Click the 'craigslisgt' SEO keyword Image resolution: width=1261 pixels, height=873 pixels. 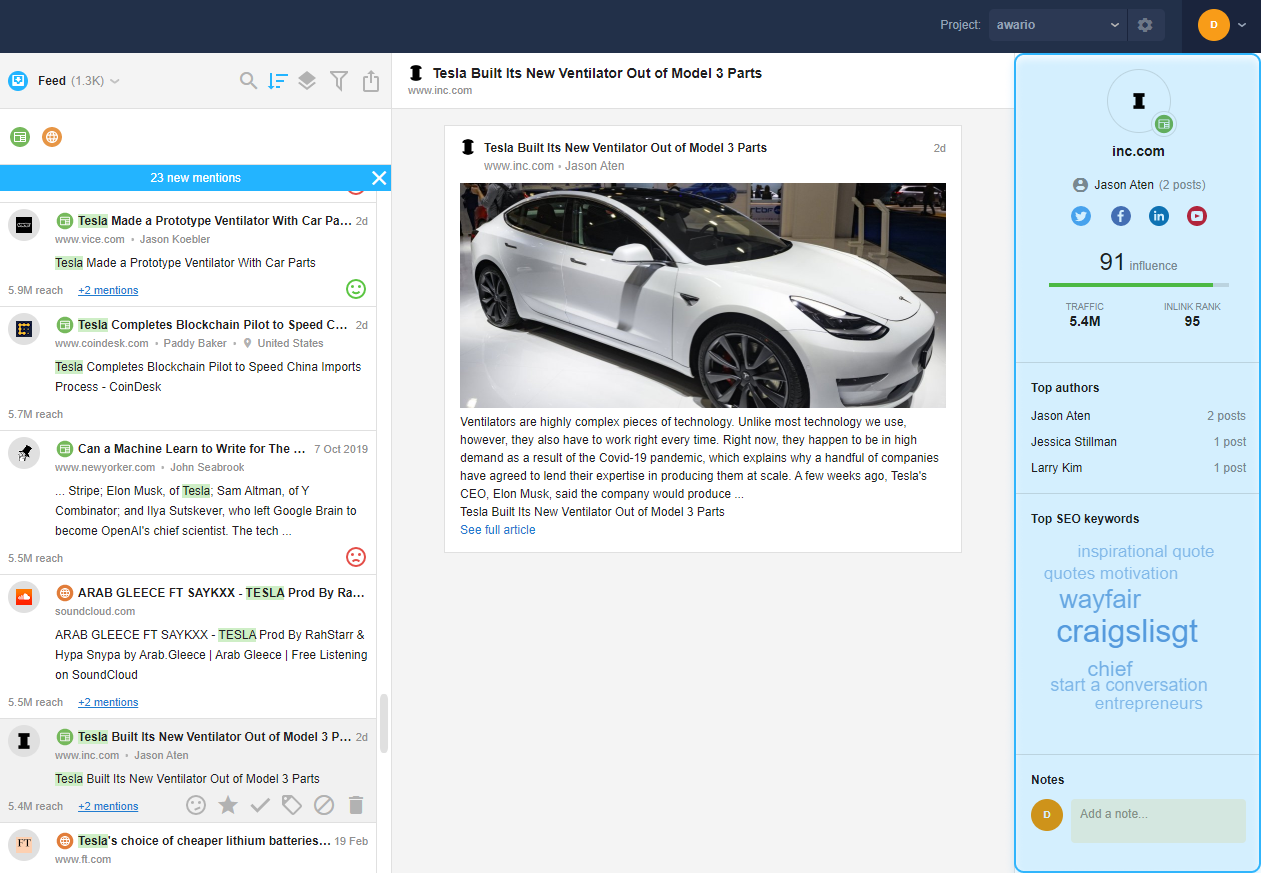tap(1127, 631)
